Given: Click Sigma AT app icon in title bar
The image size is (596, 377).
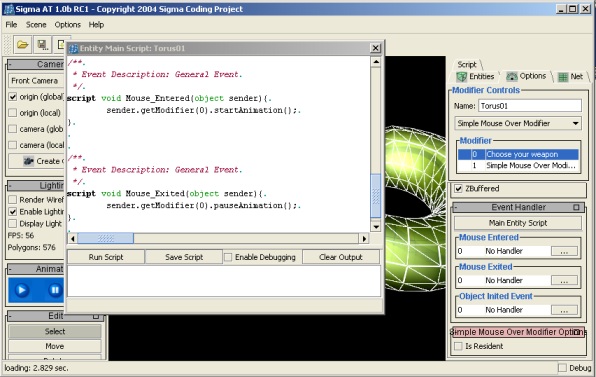Looking at the screenshot, I should tap(8, 9).
